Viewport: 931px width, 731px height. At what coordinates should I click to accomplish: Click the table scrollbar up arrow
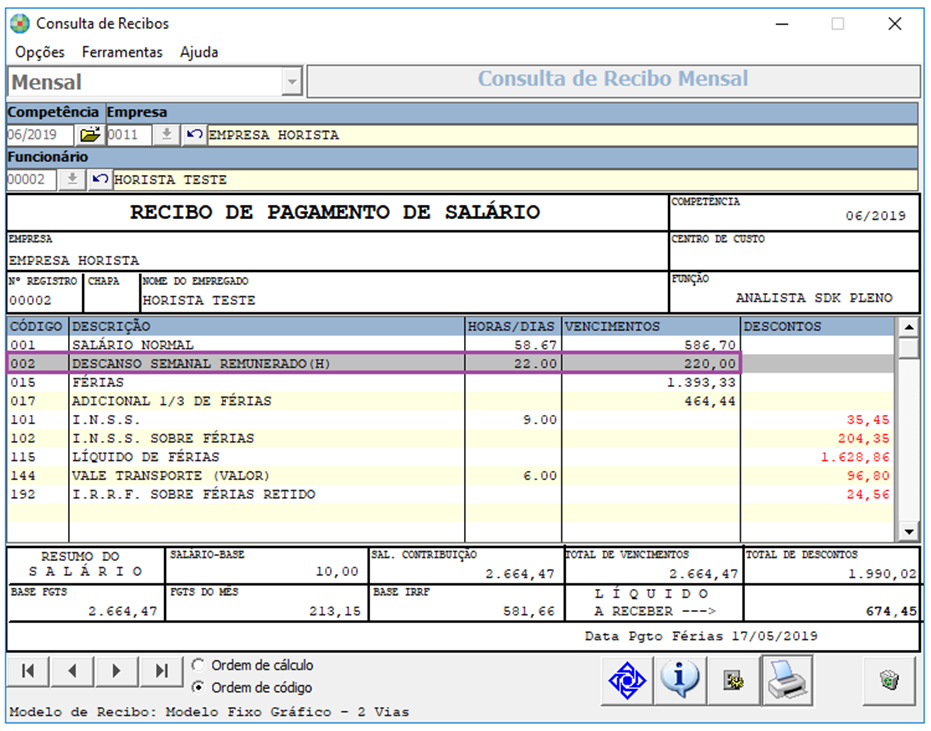point(908,327)
